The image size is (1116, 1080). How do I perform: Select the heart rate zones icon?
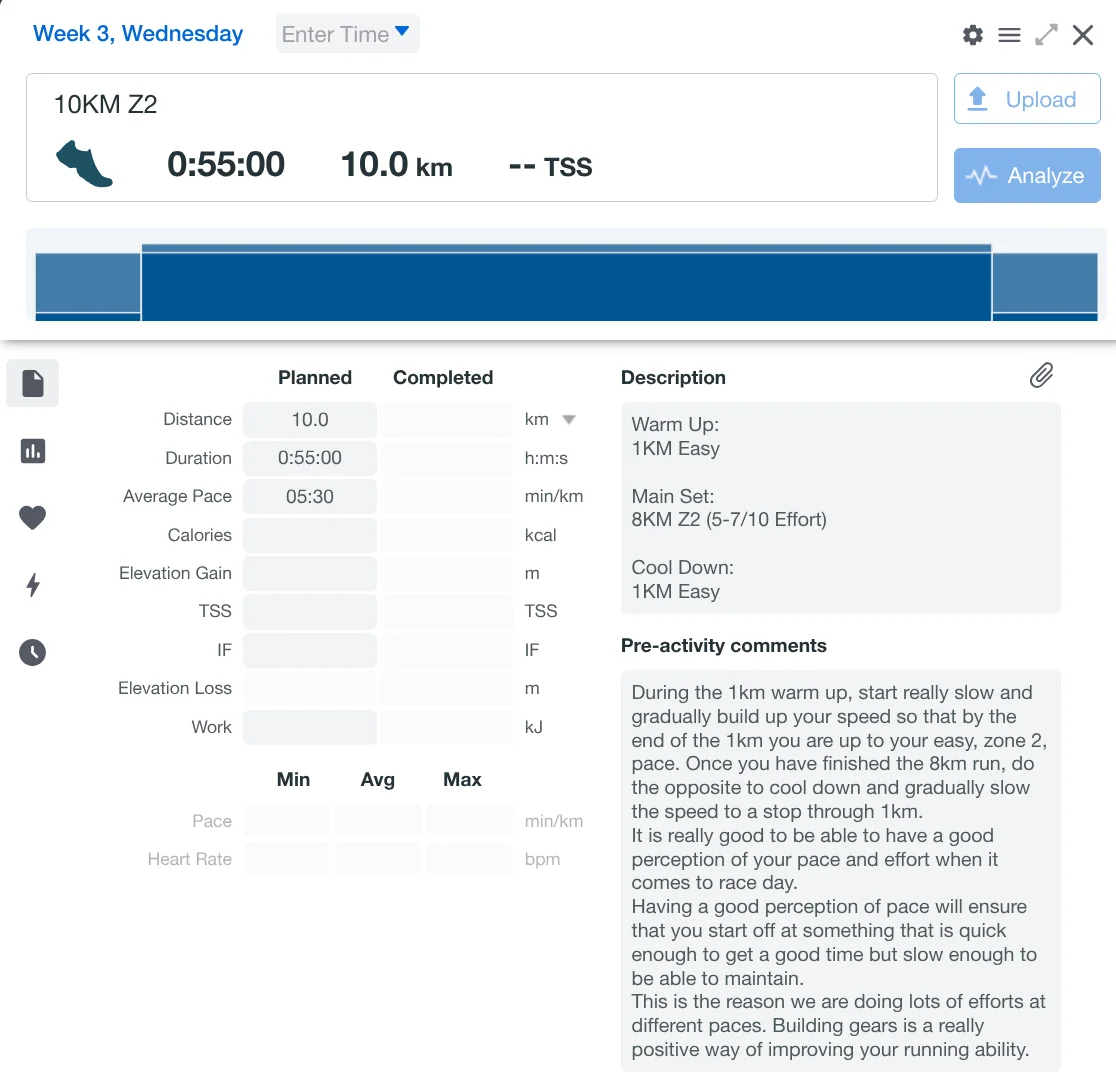[x=33, y=518]
